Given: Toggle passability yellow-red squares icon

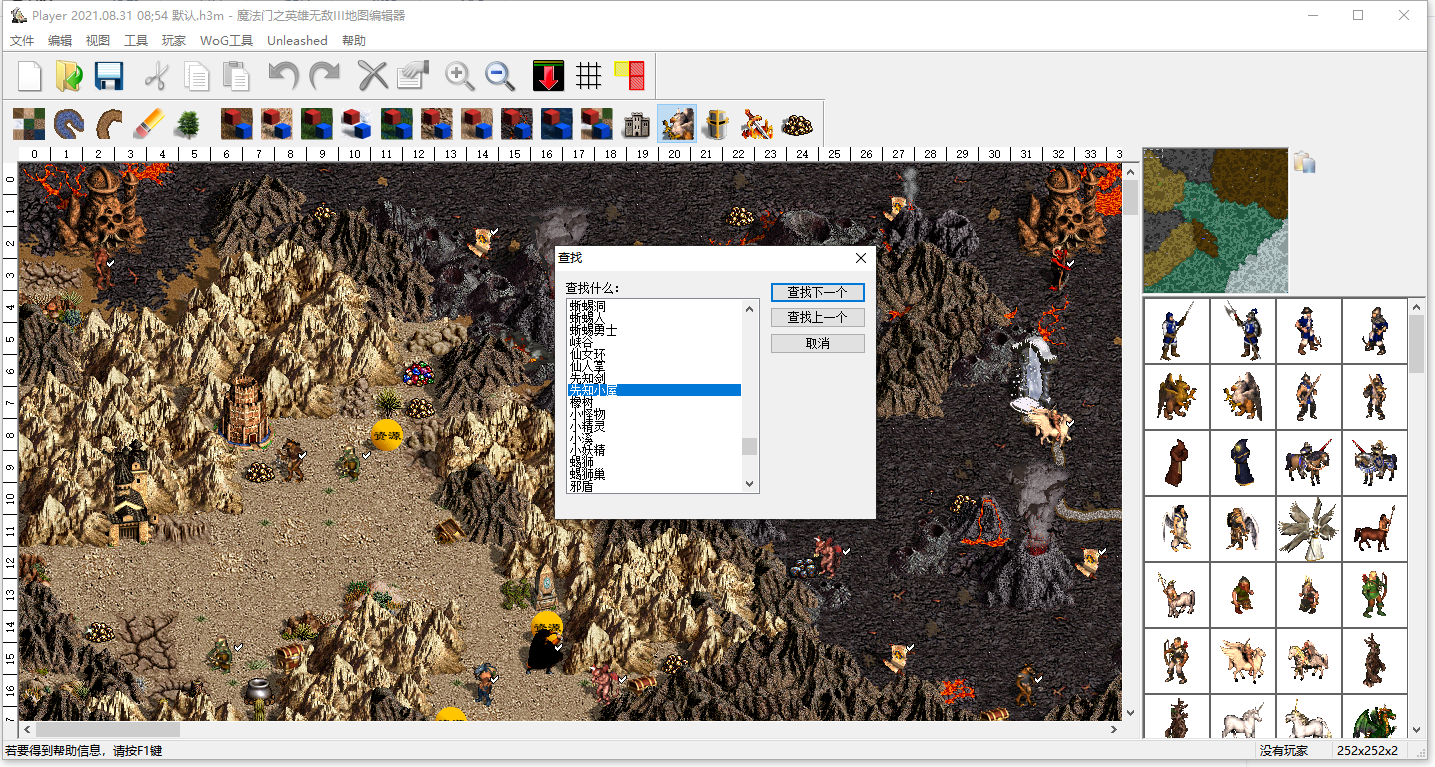Looking at the screenshot, I should point(628,76).
